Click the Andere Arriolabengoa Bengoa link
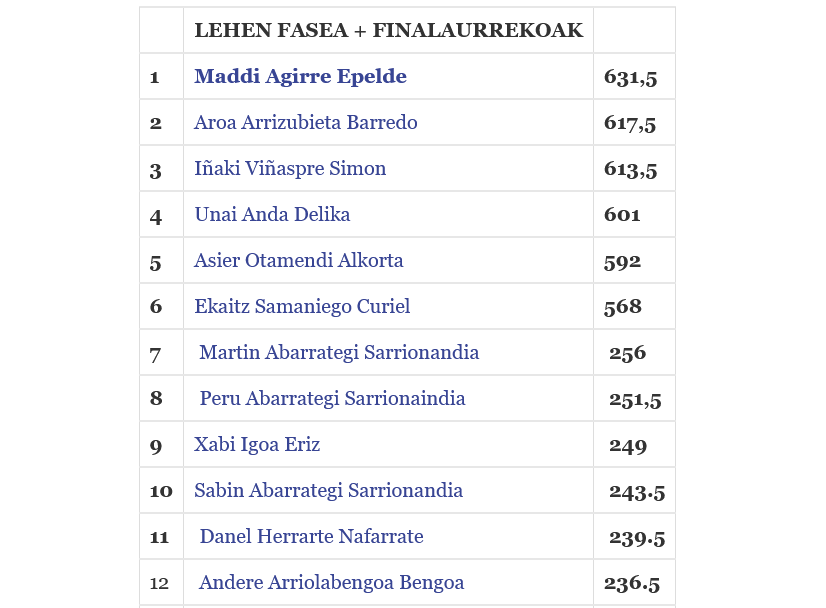The height and width of the screenshot is (608, 826). [331, 583]
